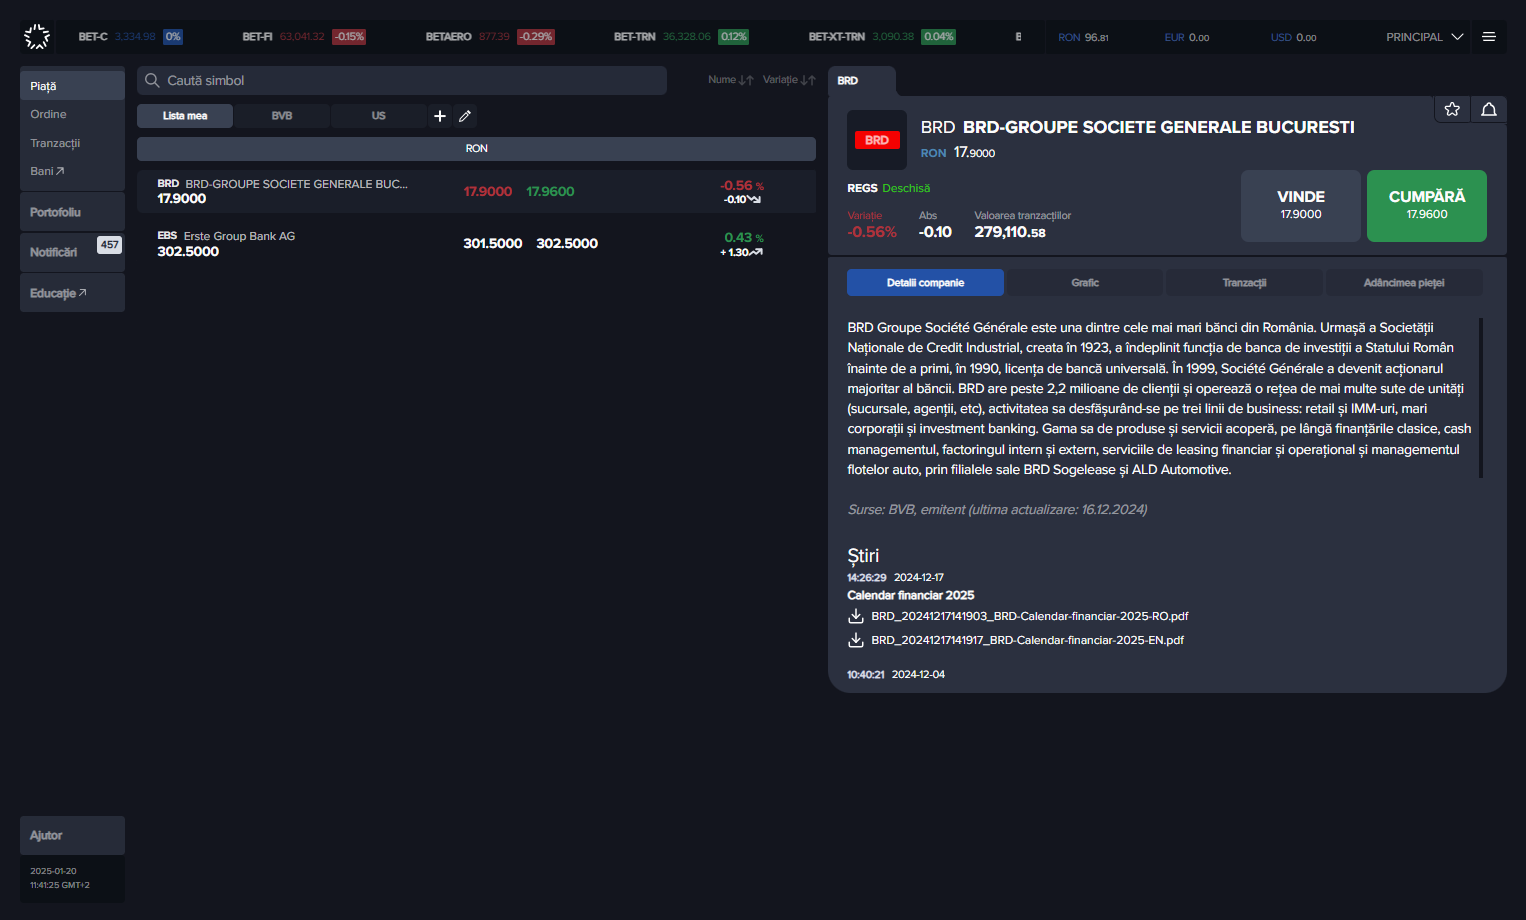Viewport: 1526px width, 920px height.
Task: Download the Calendar-financiar-2025-RO pdf icon
Action: (856, 616)
